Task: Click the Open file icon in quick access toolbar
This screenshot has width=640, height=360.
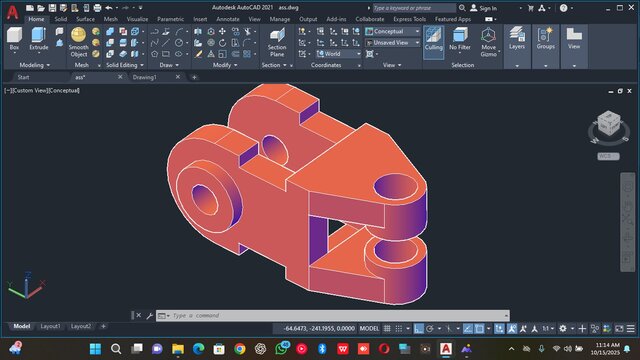Action: 41,8
